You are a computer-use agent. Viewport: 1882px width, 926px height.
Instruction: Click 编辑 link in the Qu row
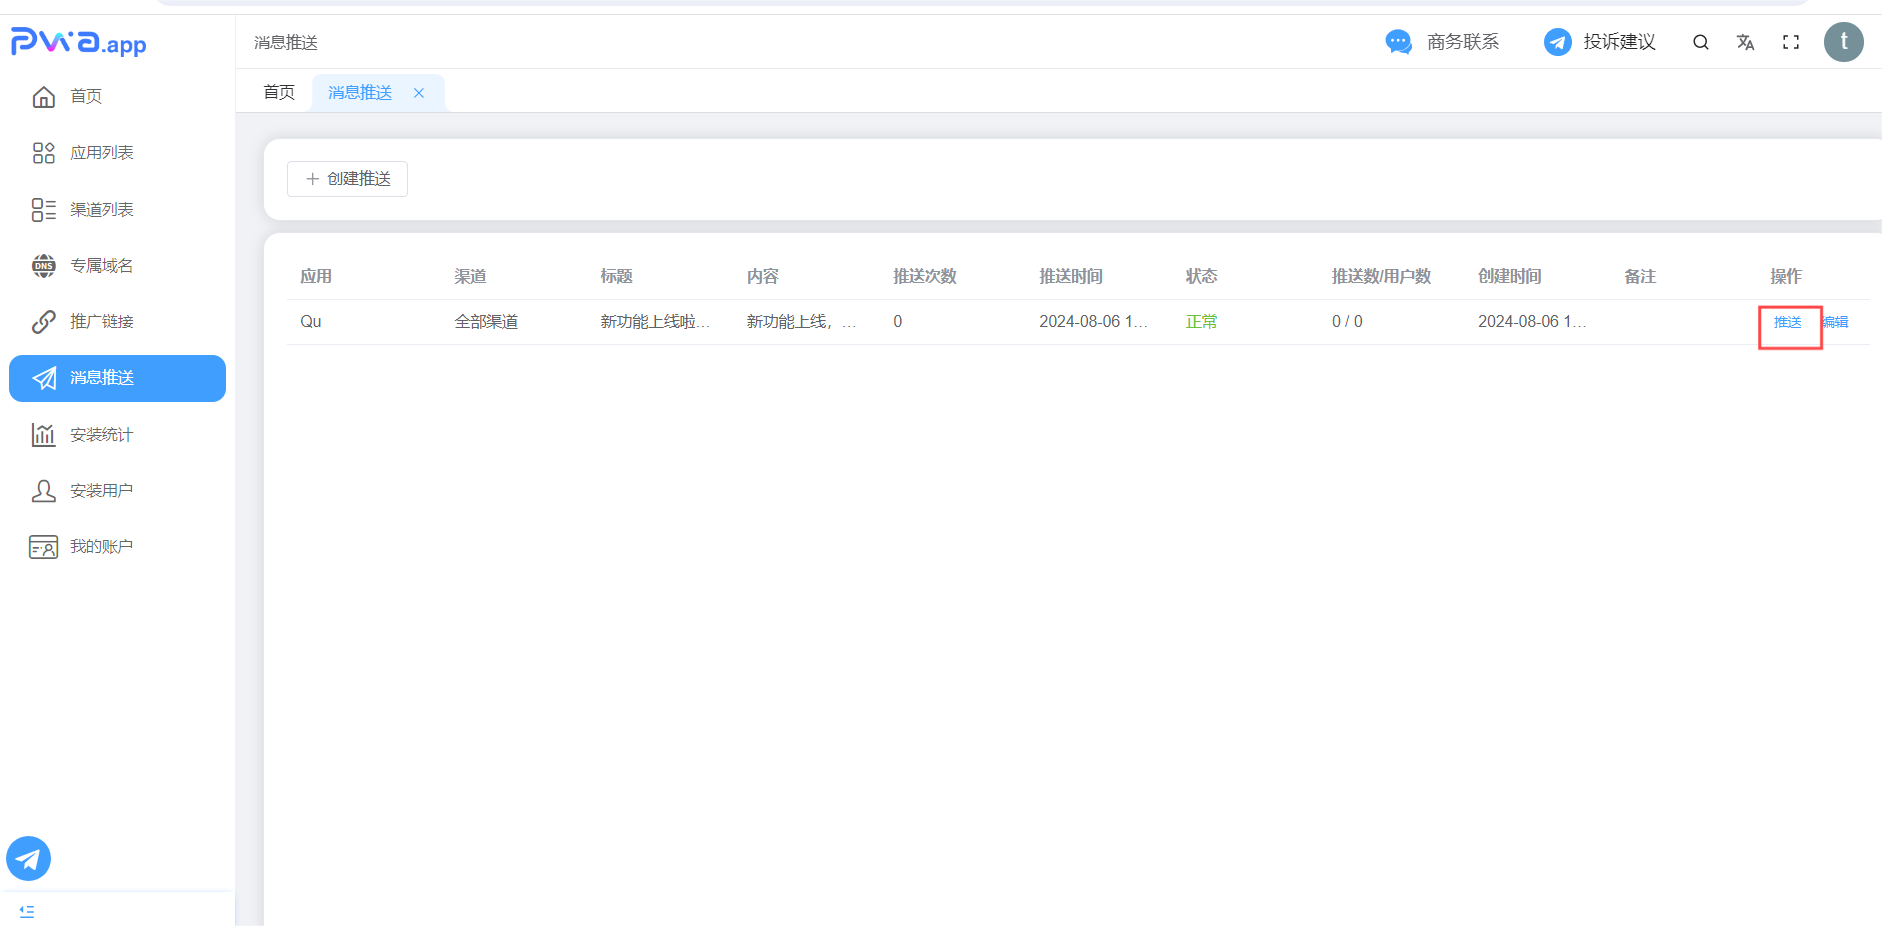[1836, 322]
